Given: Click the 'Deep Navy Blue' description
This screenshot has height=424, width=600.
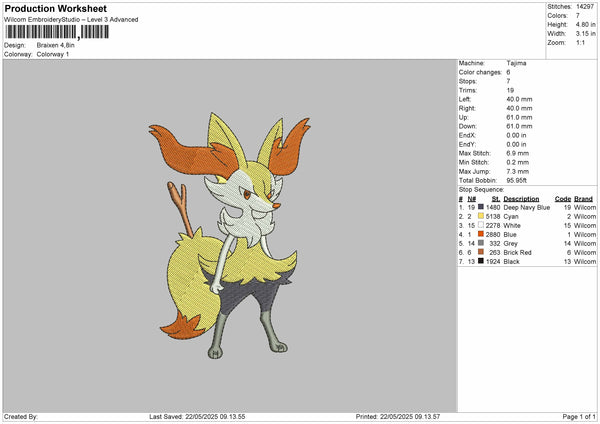Looking at the screenshot, I should click(527, 207).
